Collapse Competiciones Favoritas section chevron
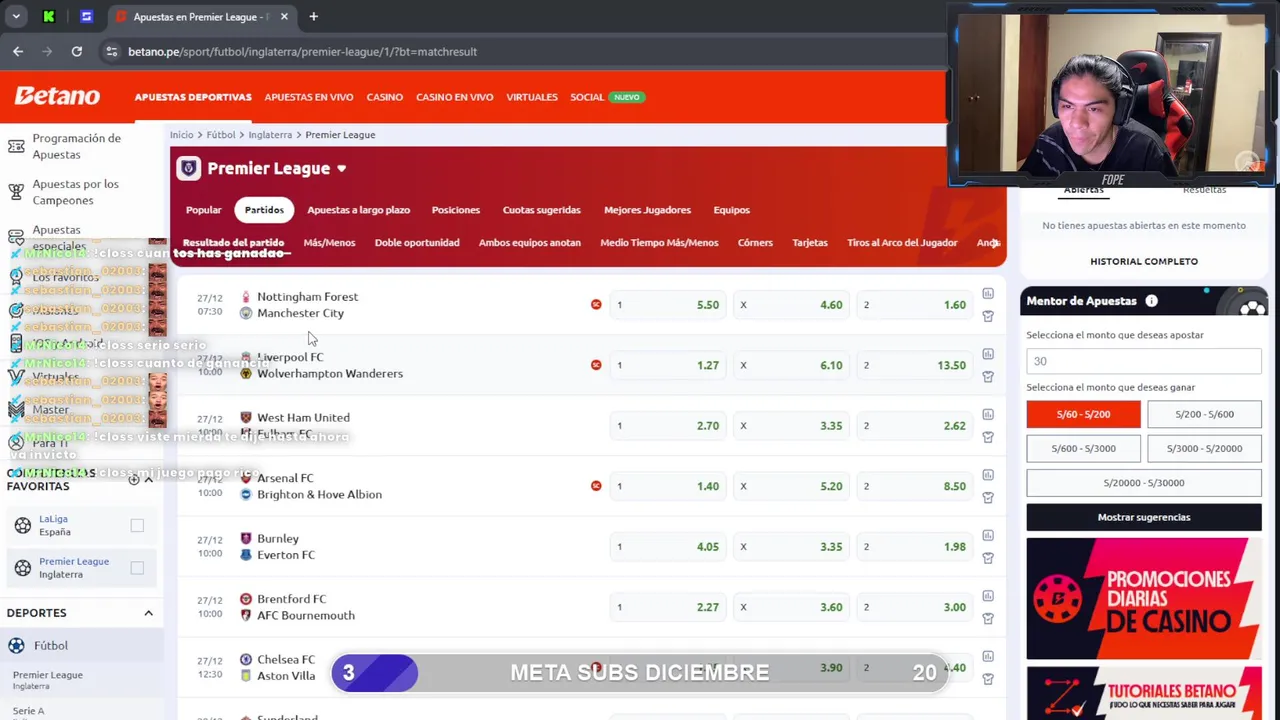 click(x=148, y=479)
